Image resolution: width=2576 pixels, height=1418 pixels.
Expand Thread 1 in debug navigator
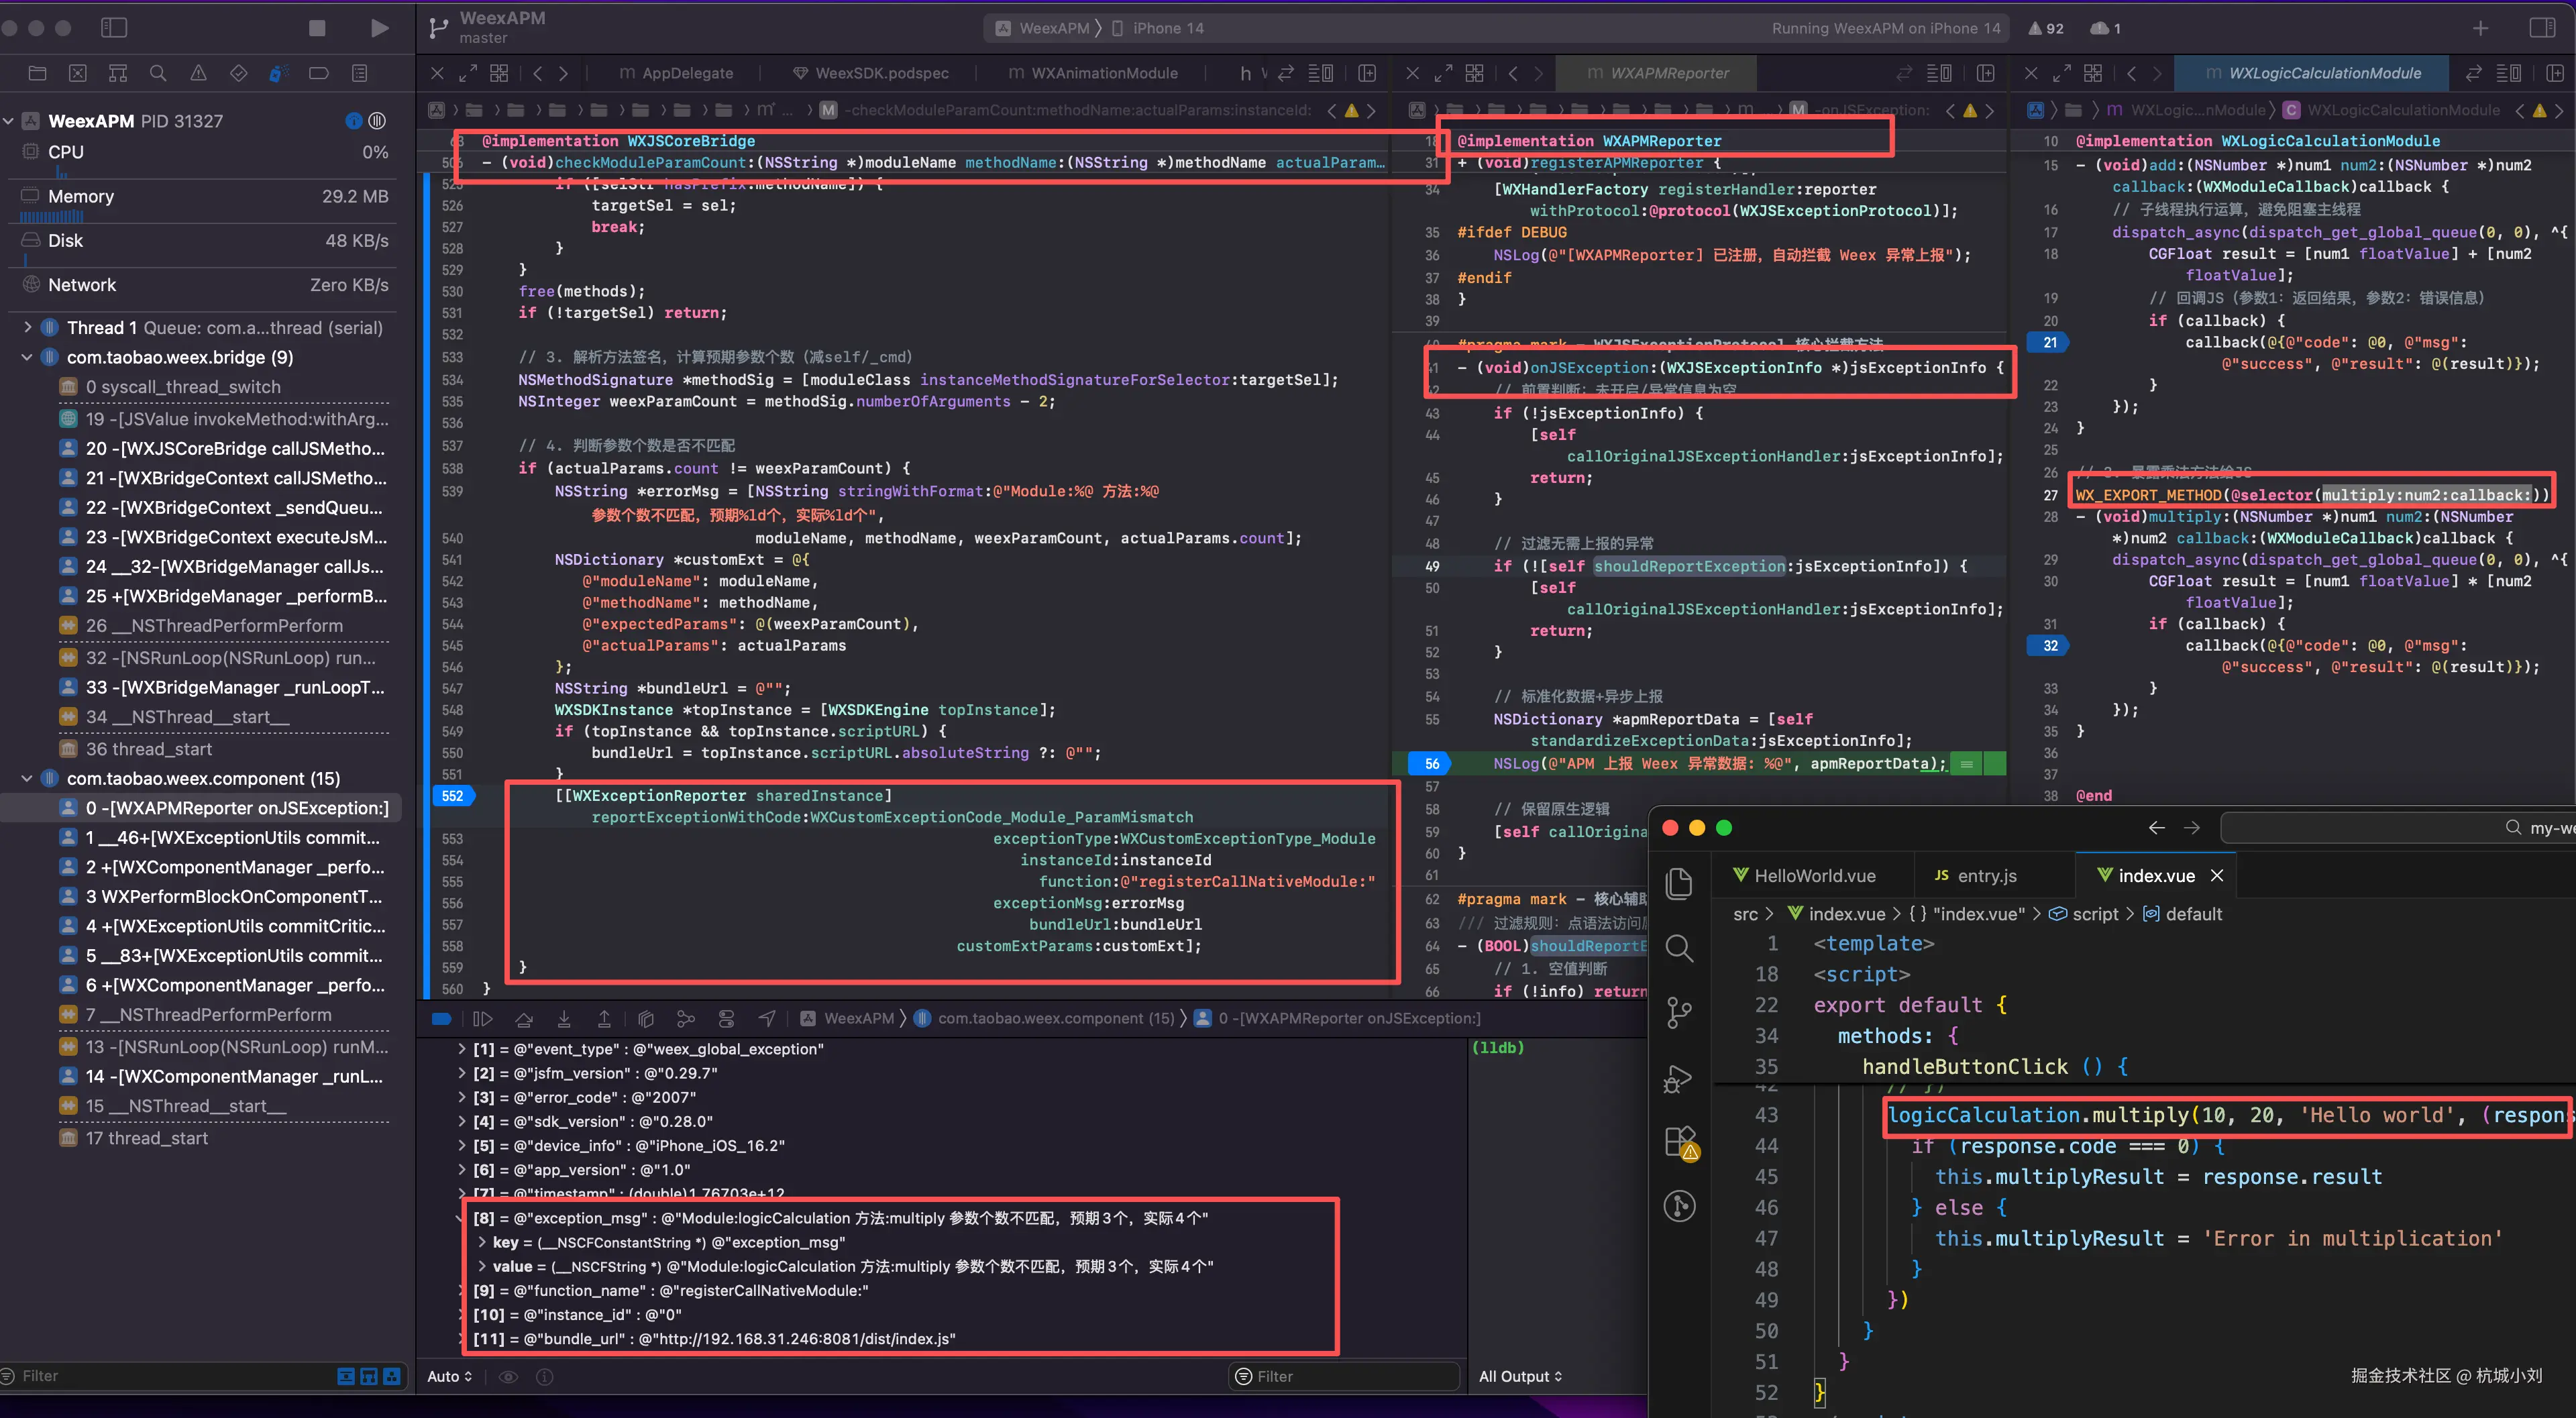27,328
